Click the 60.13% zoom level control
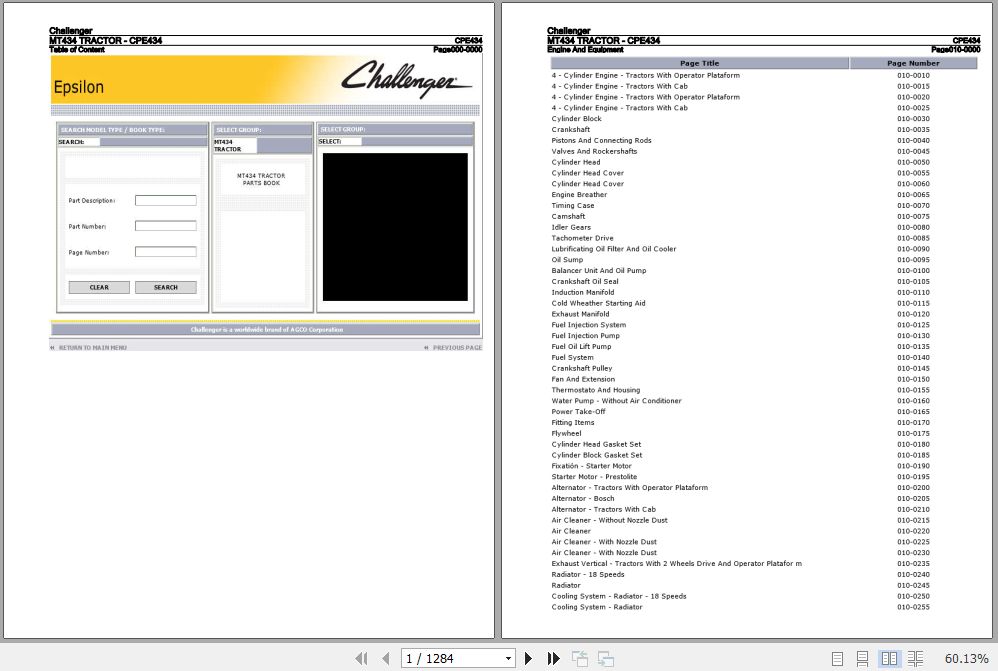The width and height of the screenshot is (998, 671). [x=965, y=658]
